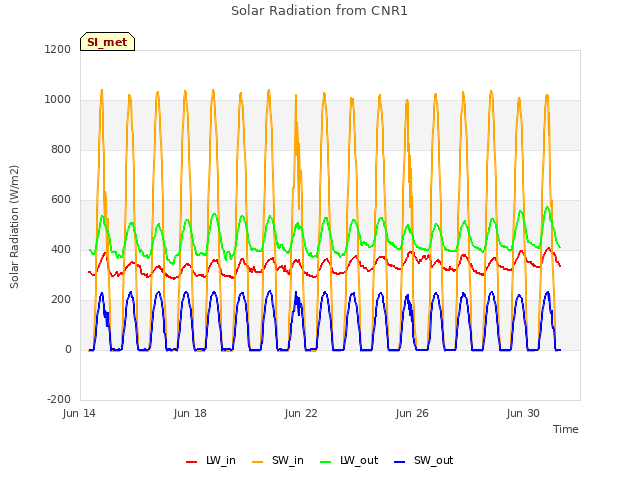This screenshot has width=640, height=480.
Task: Click the green LW_out legend swatch
Action: pyautogui.click(x=326, y=462)
